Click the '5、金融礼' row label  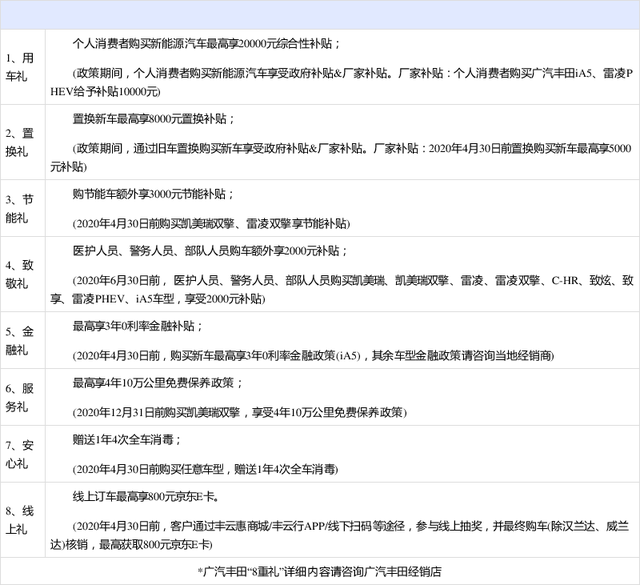point(20,339)
